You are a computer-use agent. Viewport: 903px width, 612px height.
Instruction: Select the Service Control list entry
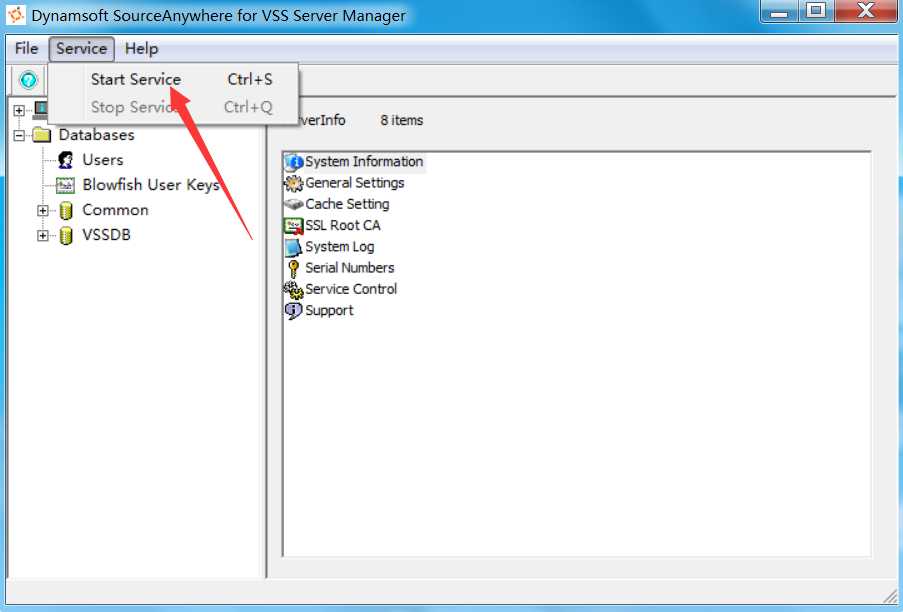coord(351,290)
